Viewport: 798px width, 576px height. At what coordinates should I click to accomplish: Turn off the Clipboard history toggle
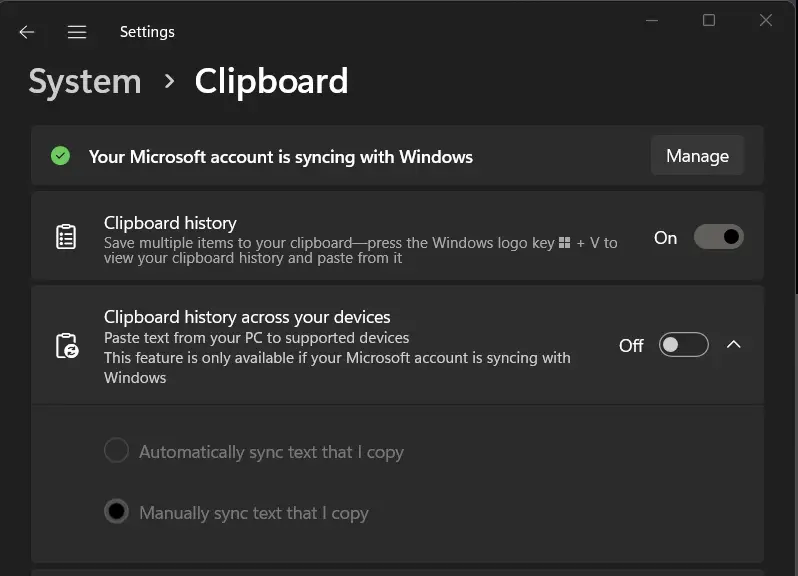click(718, 237)
